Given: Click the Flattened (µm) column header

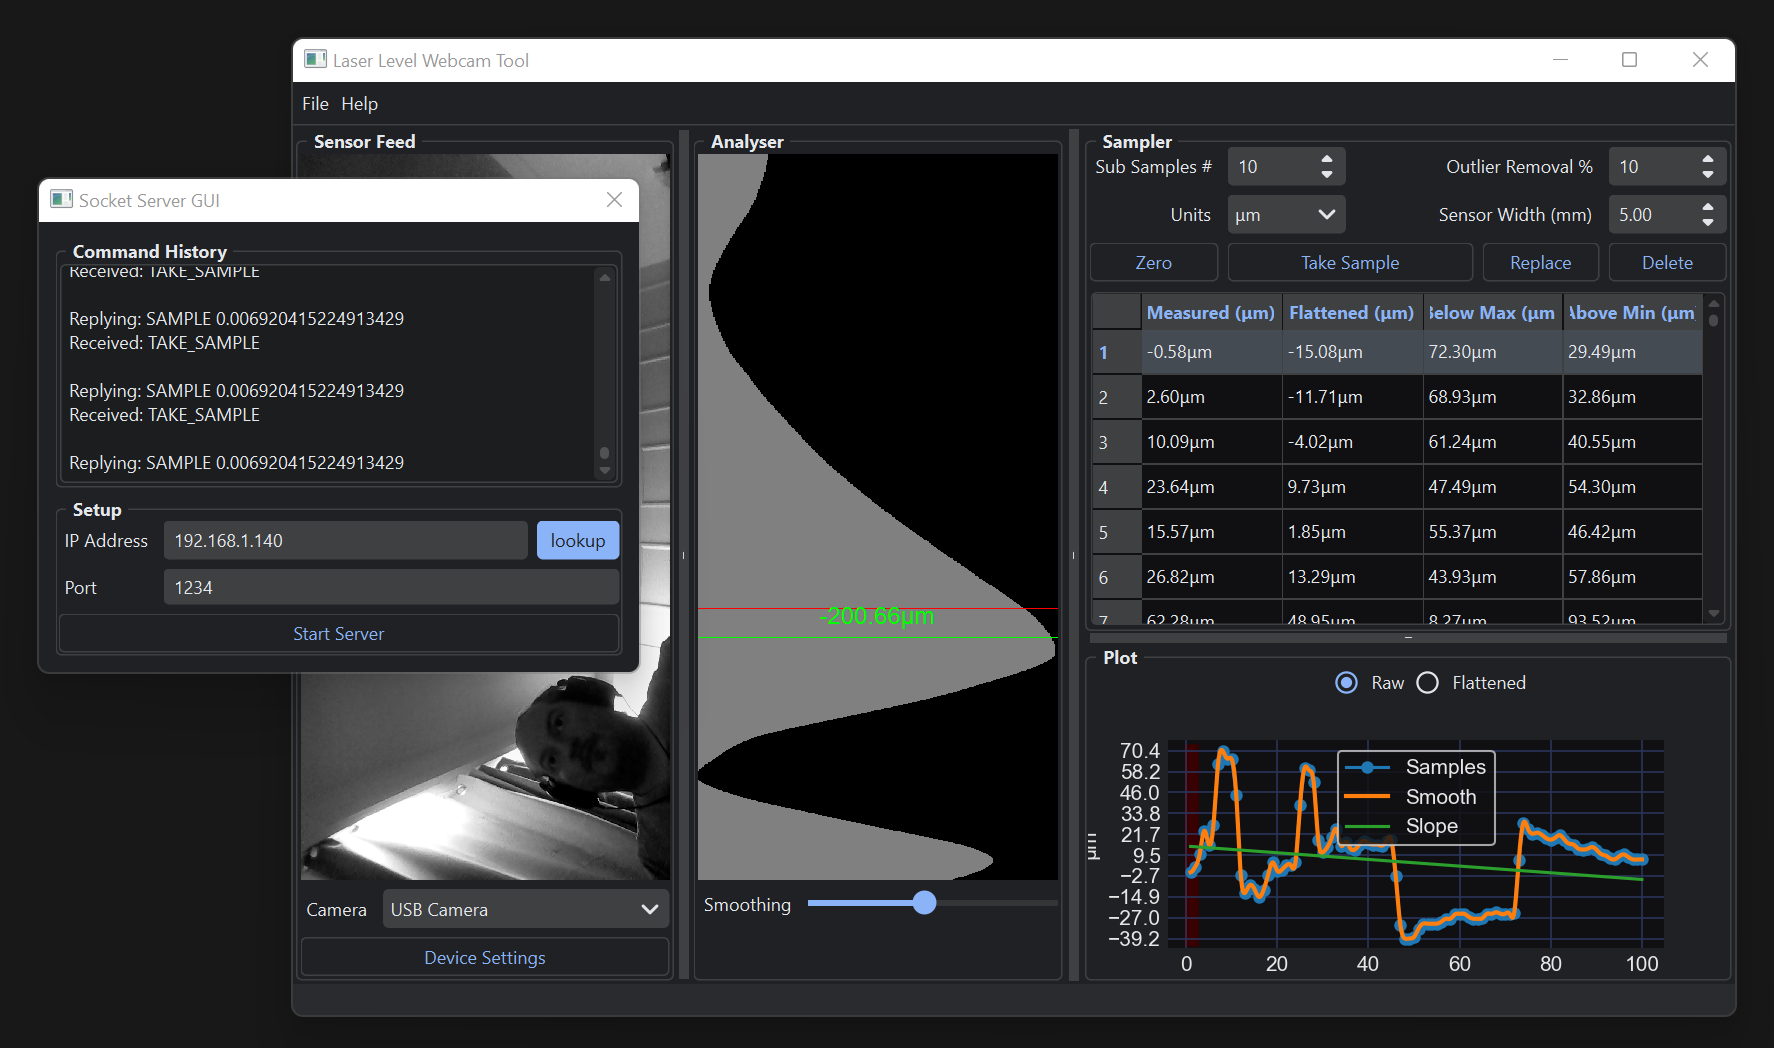Looking at the screenshot, I should [x=1352, y=313].
